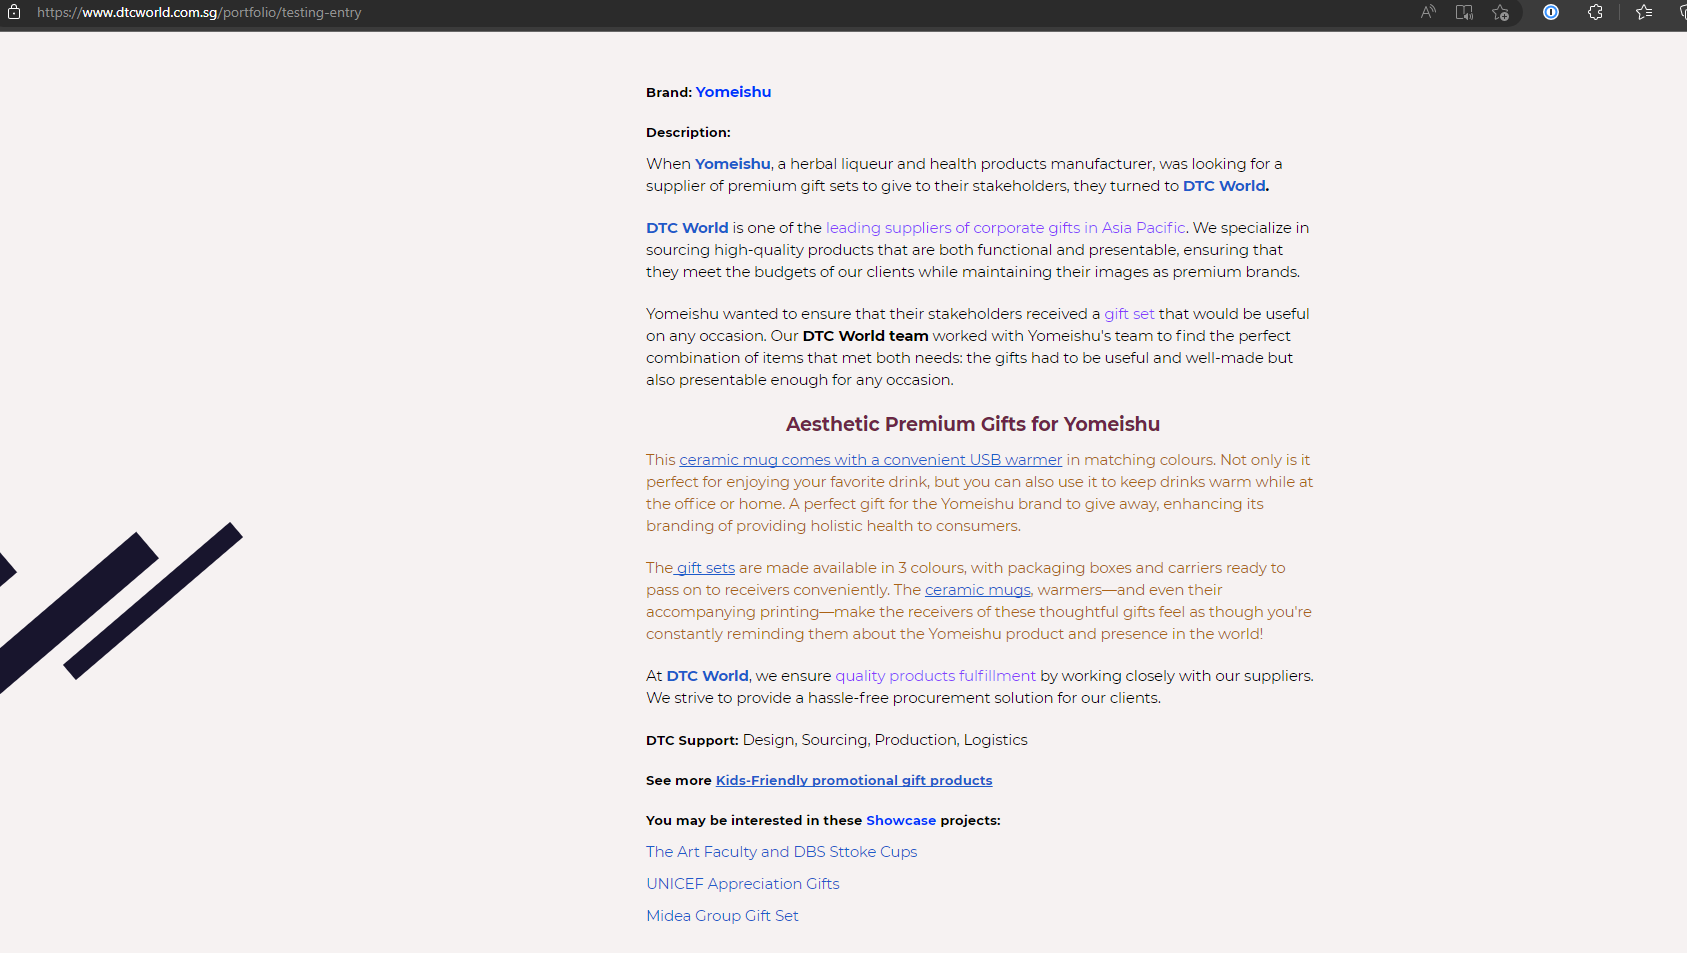The width and height of the screenshot is (1687, 953).
Task: Click Yomeishu link in description paragraph
Action: 733,164
